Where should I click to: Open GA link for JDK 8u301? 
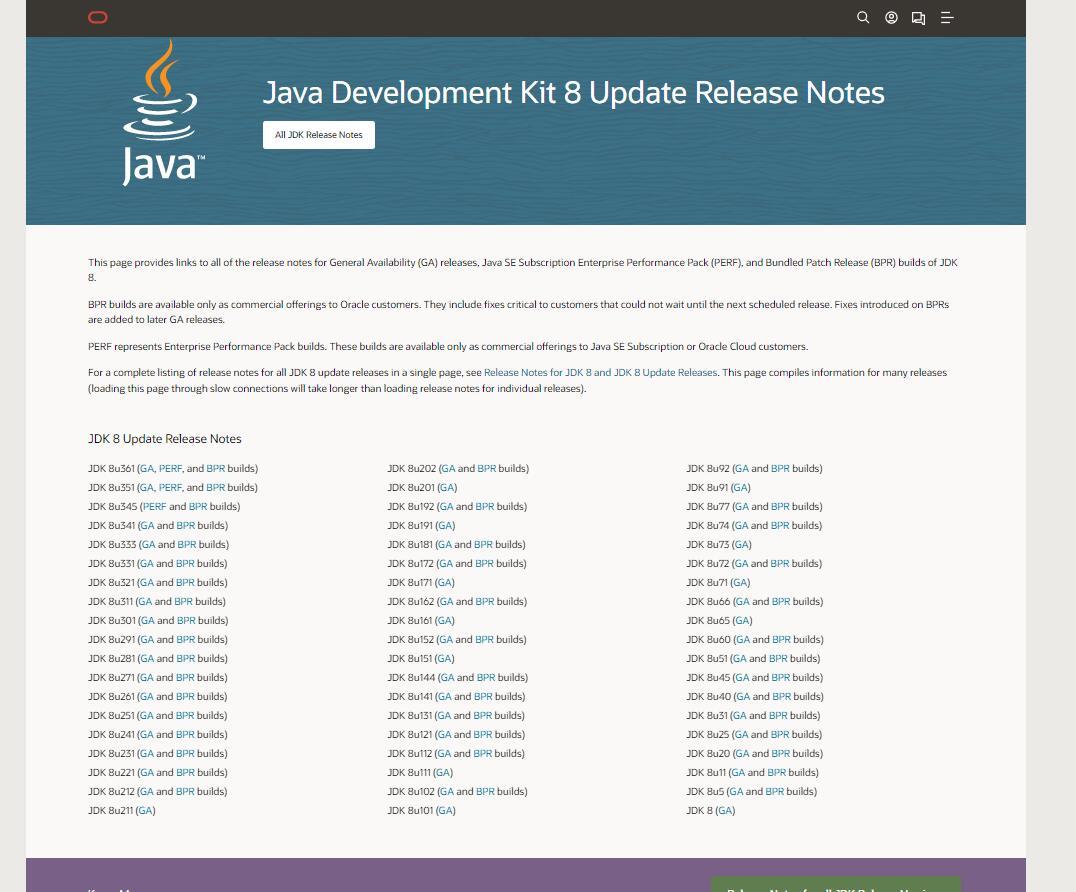point(147,621)
